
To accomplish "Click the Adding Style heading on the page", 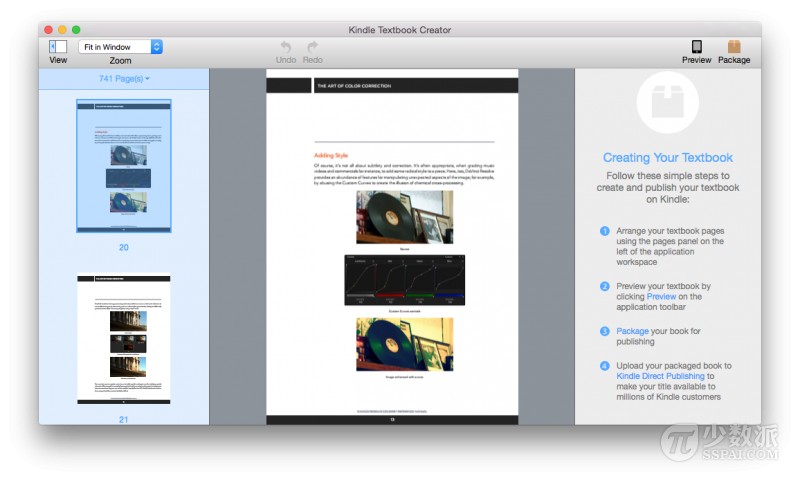I will click(x=331, y=155).
